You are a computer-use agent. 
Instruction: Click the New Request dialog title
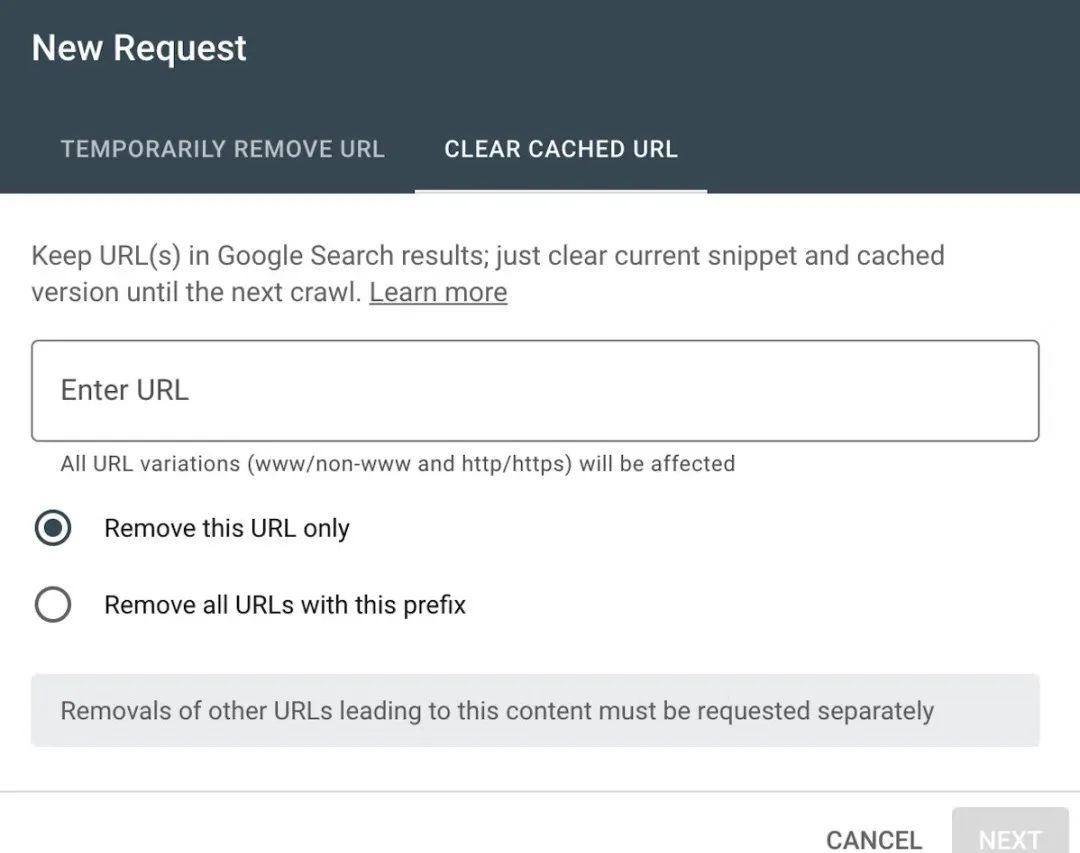[139, 48]
